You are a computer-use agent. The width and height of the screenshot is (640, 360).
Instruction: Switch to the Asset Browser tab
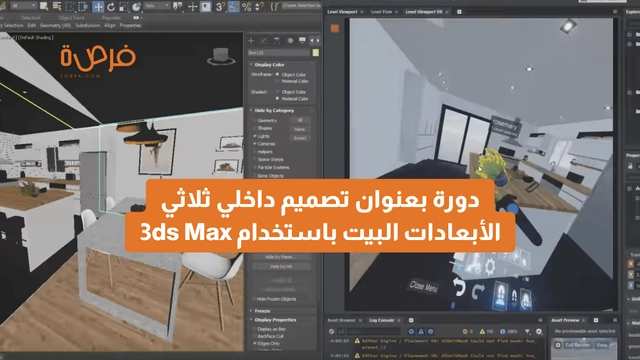pyautogui.click(x=342, y=320)
